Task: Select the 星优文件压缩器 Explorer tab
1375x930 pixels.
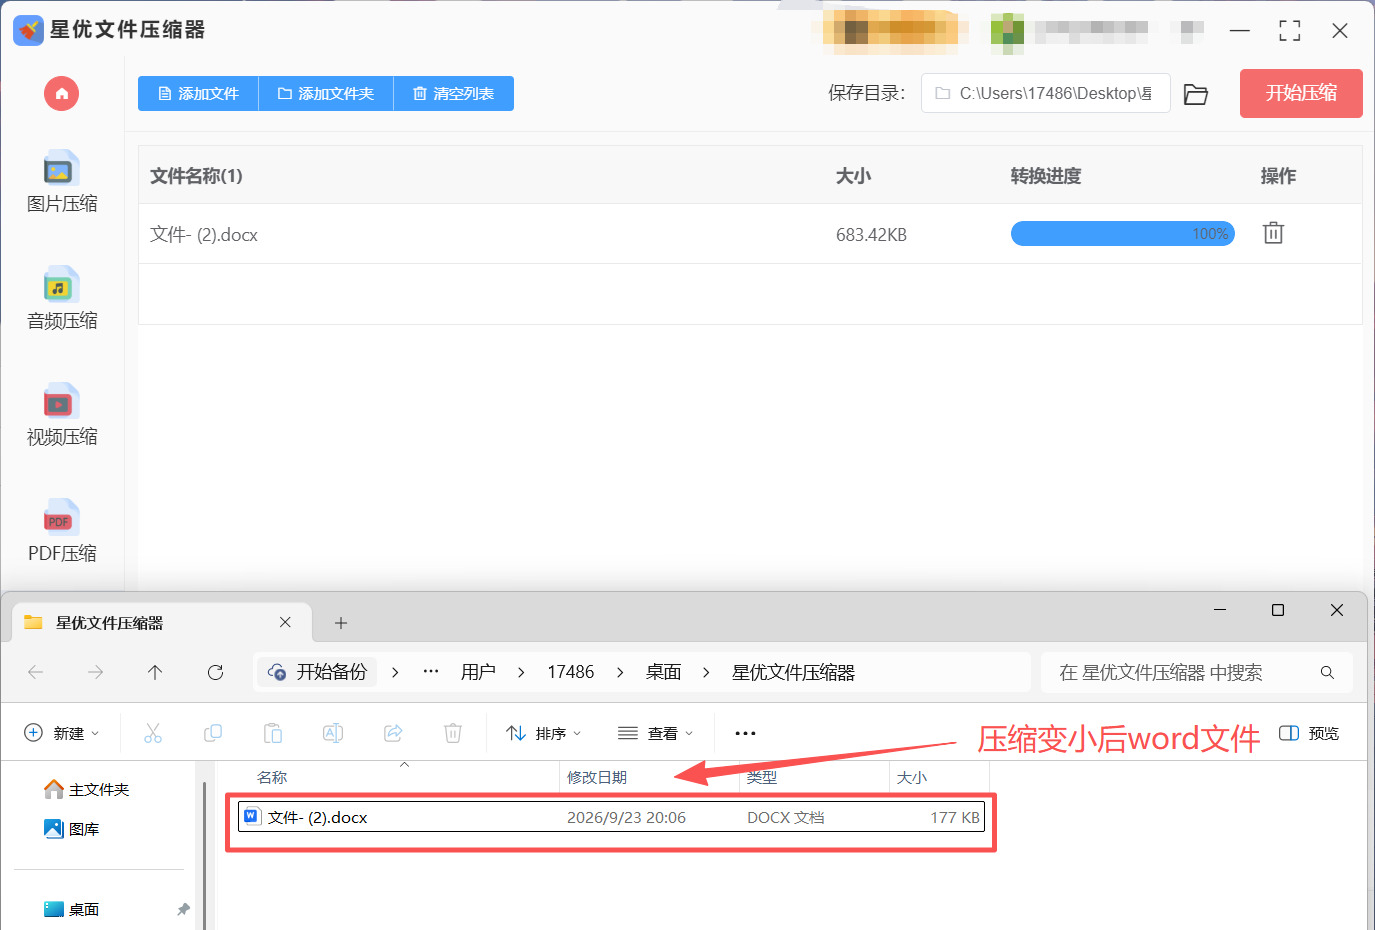Action: coord(163,622)
